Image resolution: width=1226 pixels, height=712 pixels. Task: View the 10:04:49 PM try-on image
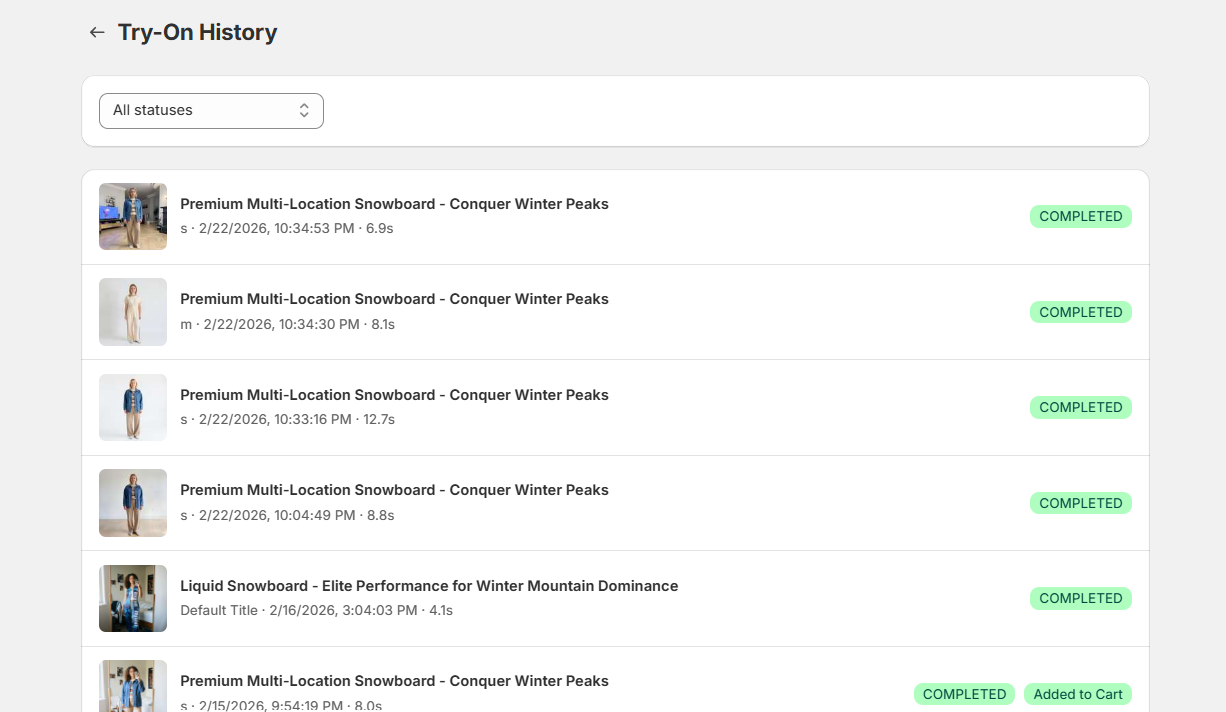point(133,503)
